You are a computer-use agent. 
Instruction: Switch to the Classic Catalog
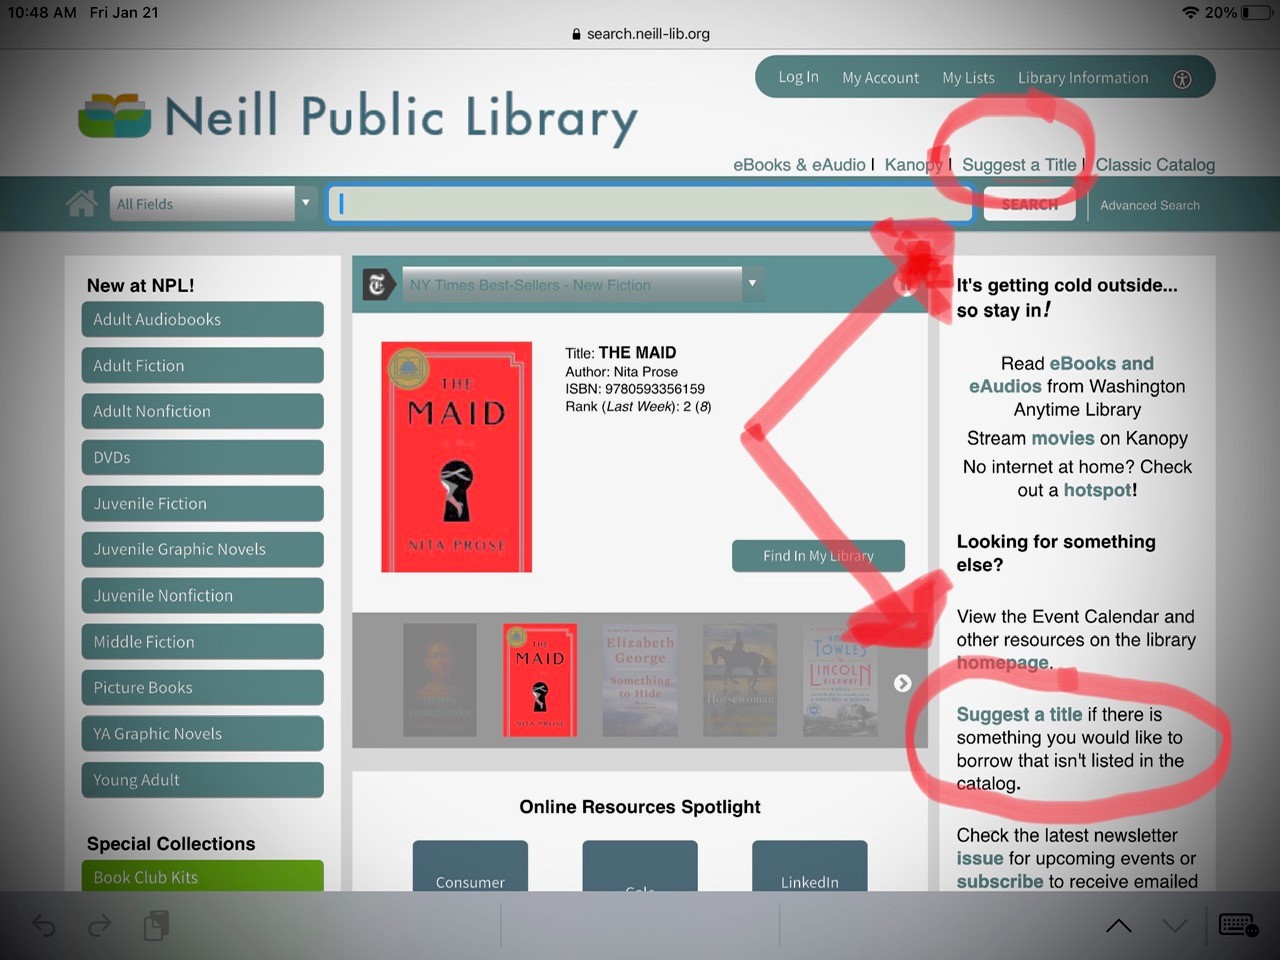coord(1155,165)
